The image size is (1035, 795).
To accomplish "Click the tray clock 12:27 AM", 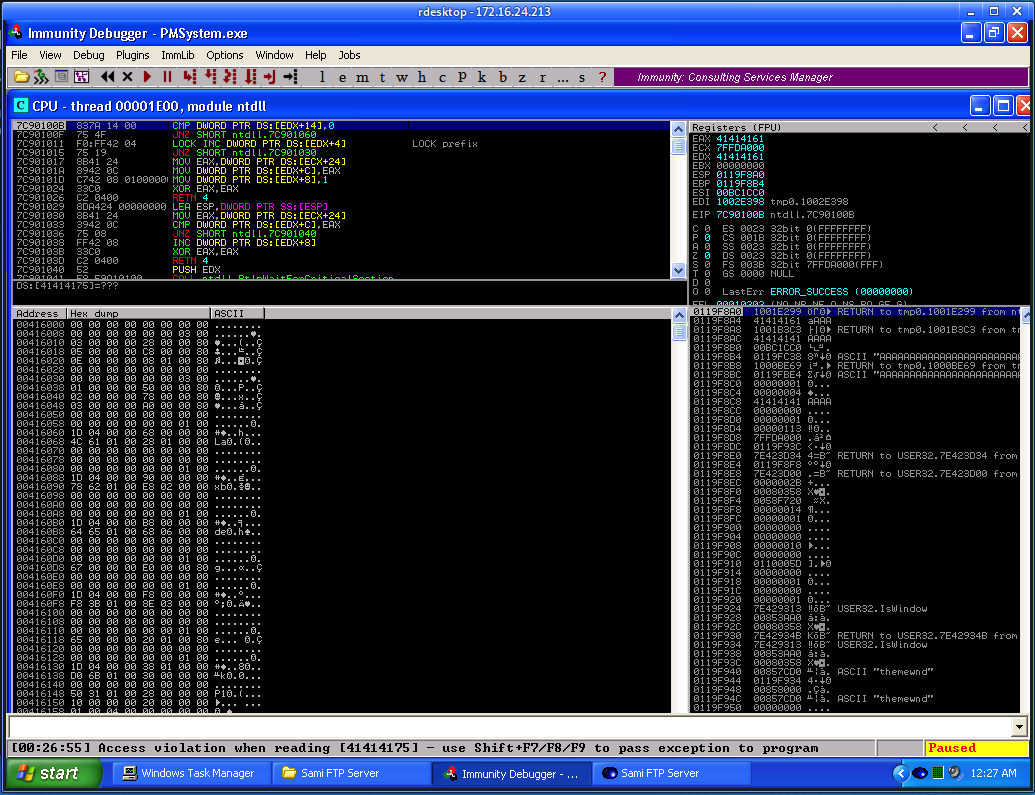I will pos(993,773).
